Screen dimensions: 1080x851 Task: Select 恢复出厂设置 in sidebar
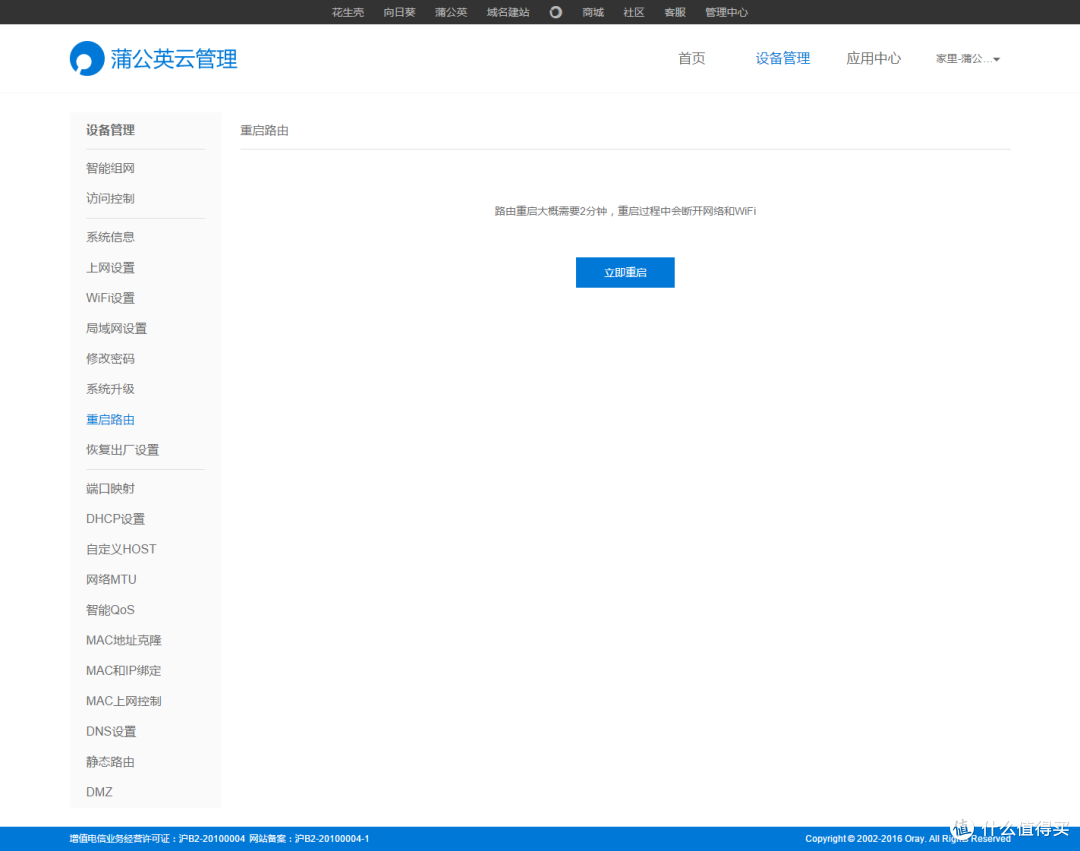point(123,450)
